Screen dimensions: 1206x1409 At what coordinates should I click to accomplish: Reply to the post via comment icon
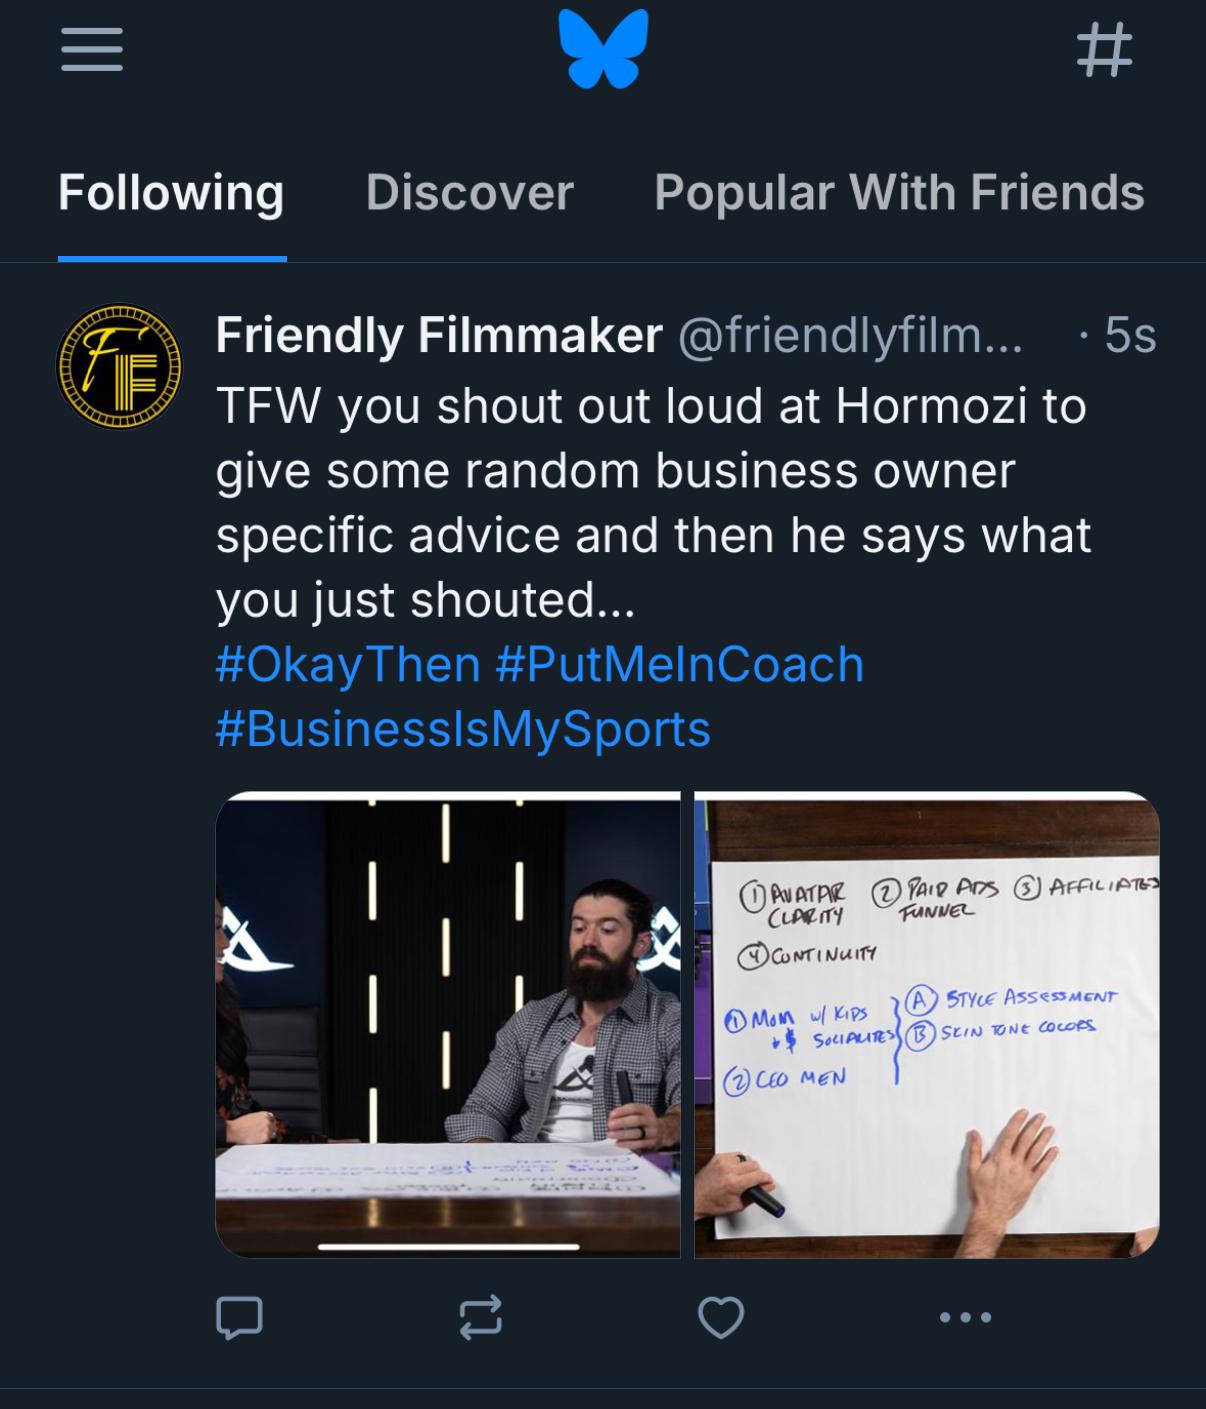pos(240,1317)
